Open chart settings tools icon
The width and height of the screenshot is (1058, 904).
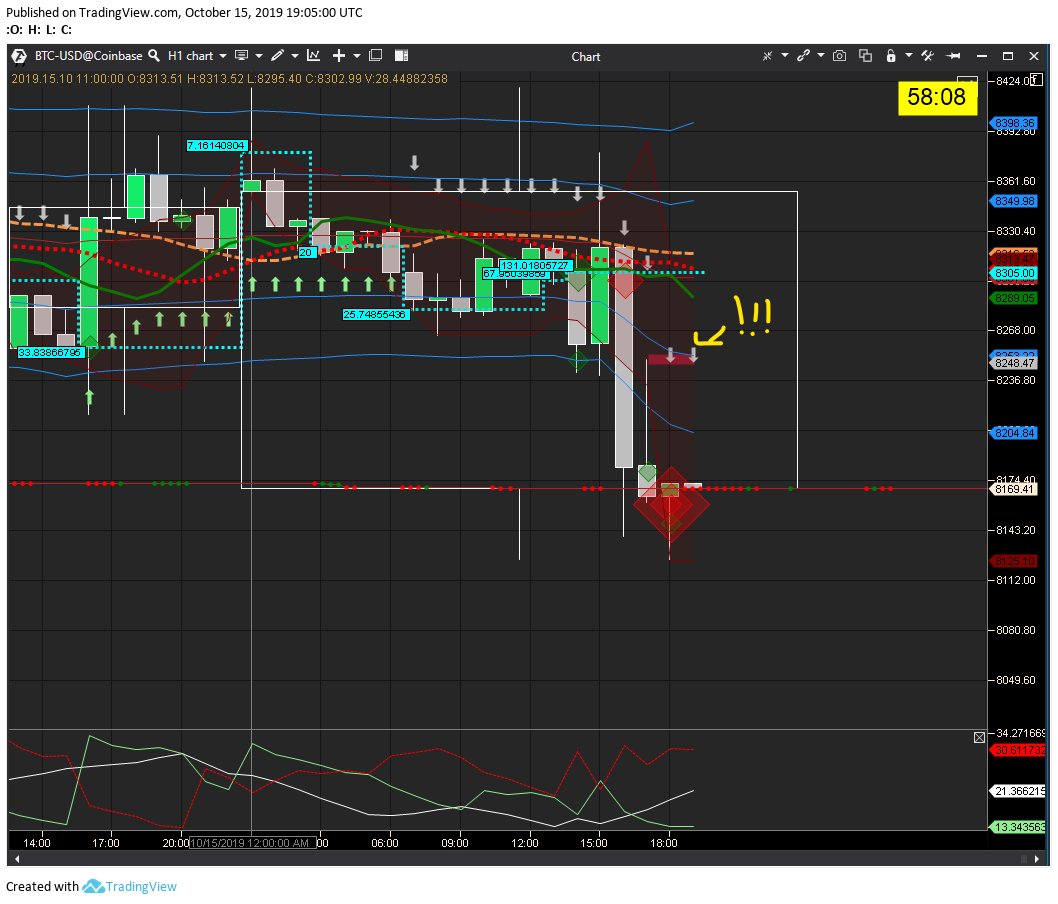point(928,56)
